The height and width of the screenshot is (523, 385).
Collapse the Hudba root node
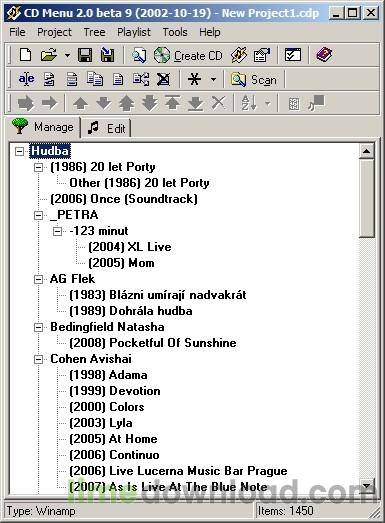pos(20,151)
